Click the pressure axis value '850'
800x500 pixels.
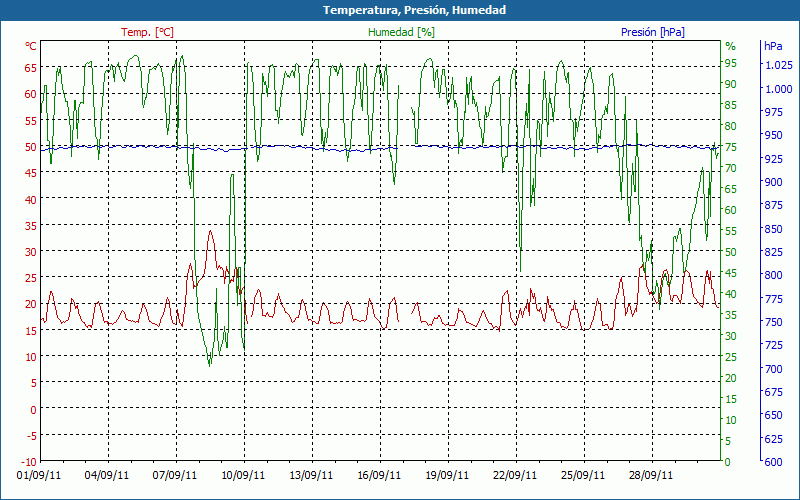[773, 229]
